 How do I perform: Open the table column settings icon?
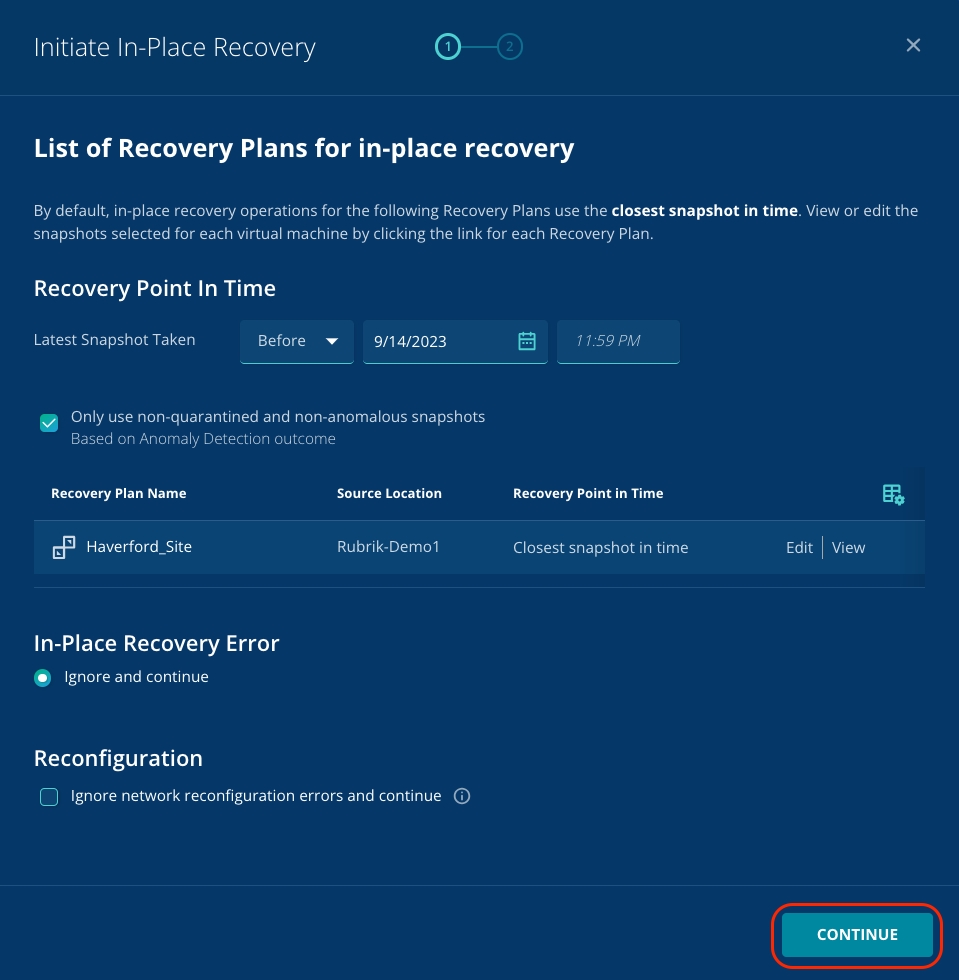coord(893,494)
